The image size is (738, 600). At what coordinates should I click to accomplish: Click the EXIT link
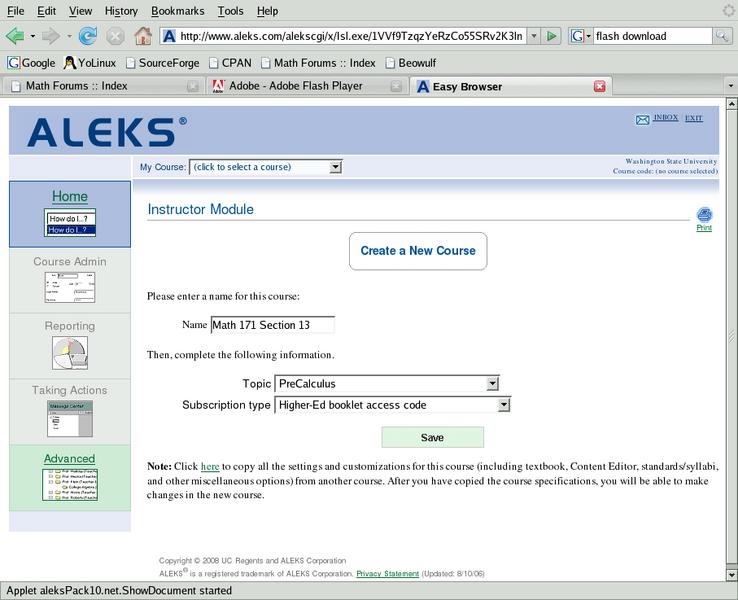(693, 118)
